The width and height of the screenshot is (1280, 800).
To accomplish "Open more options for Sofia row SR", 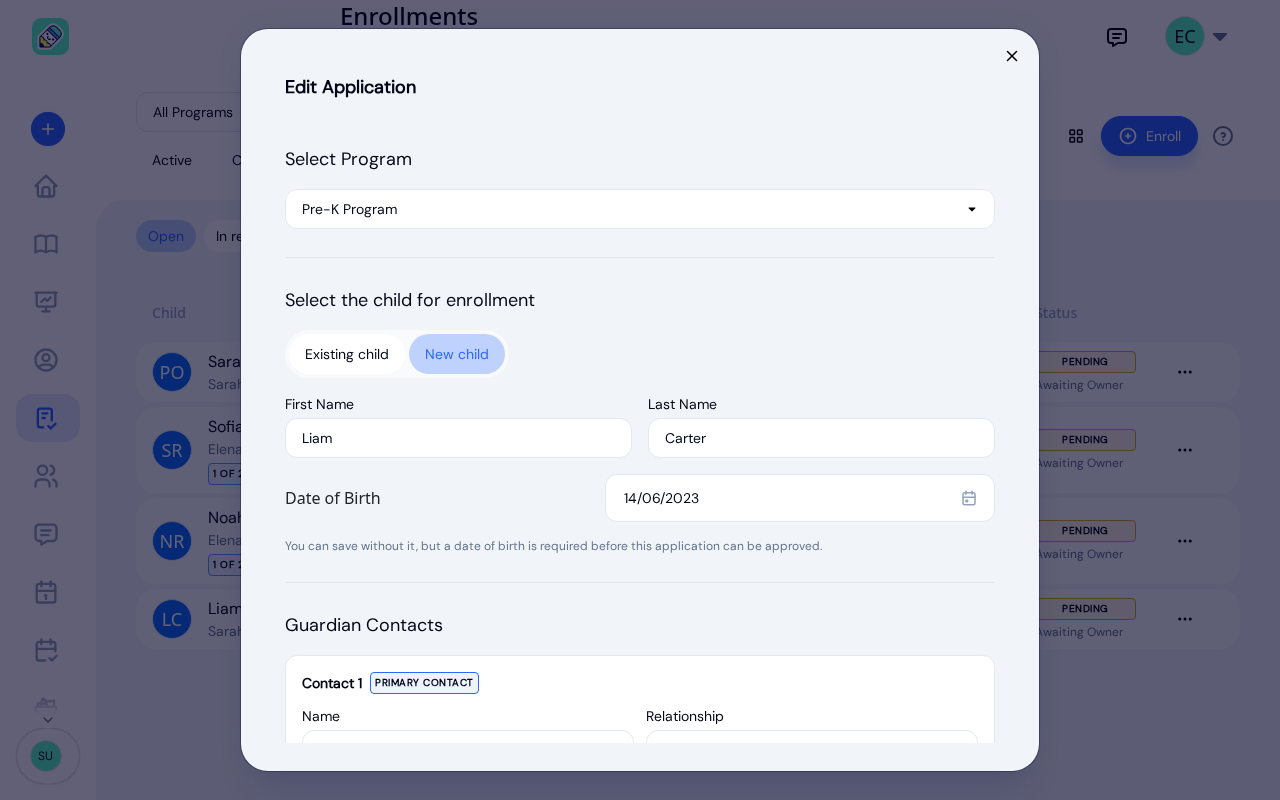I will [x=1185, y=450].
